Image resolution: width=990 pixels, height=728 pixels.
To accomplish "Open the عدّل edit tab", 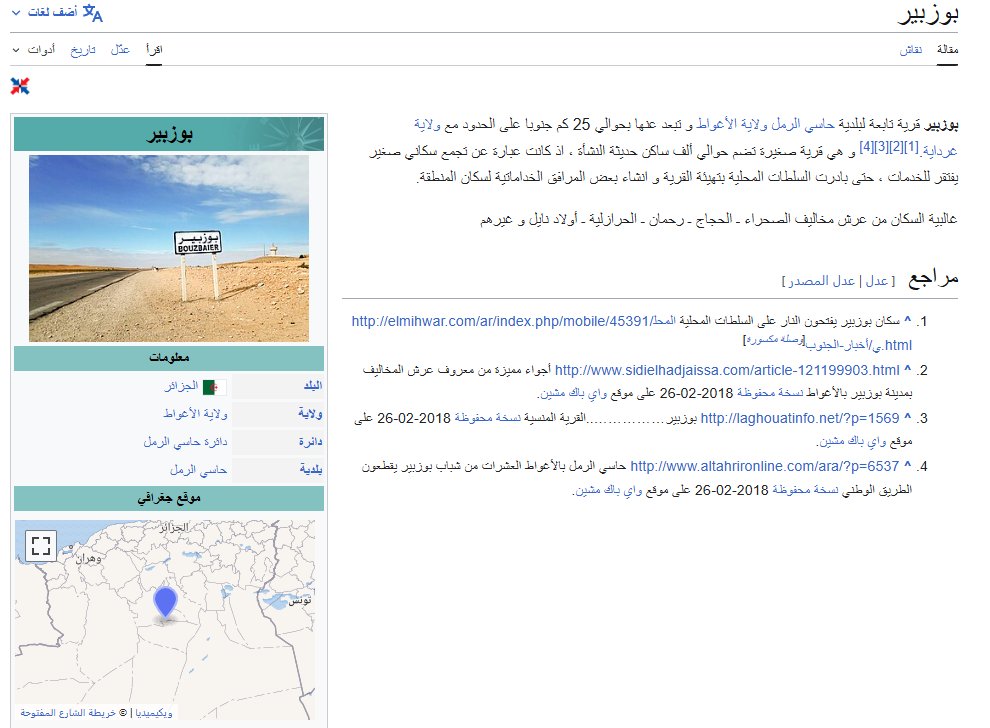I will (120, 49).
